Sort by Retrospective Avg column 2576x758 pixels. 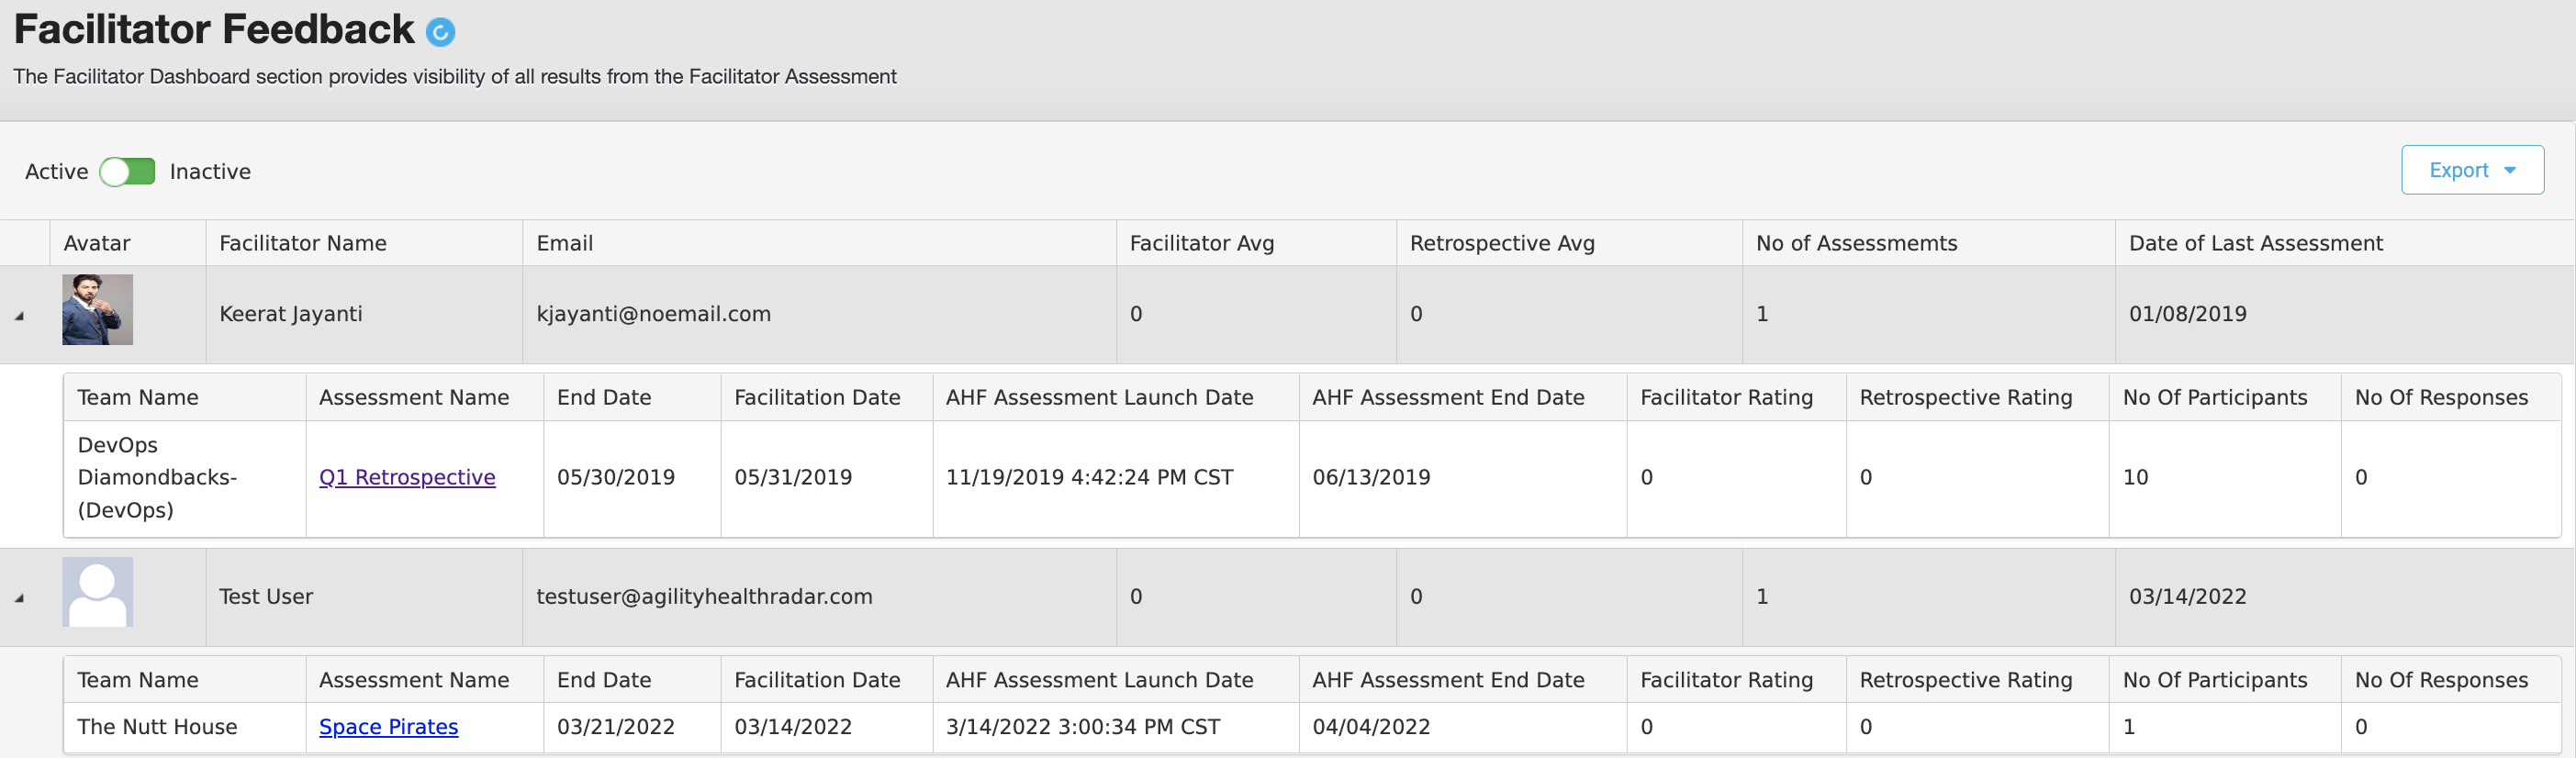tap(1501, 243)
